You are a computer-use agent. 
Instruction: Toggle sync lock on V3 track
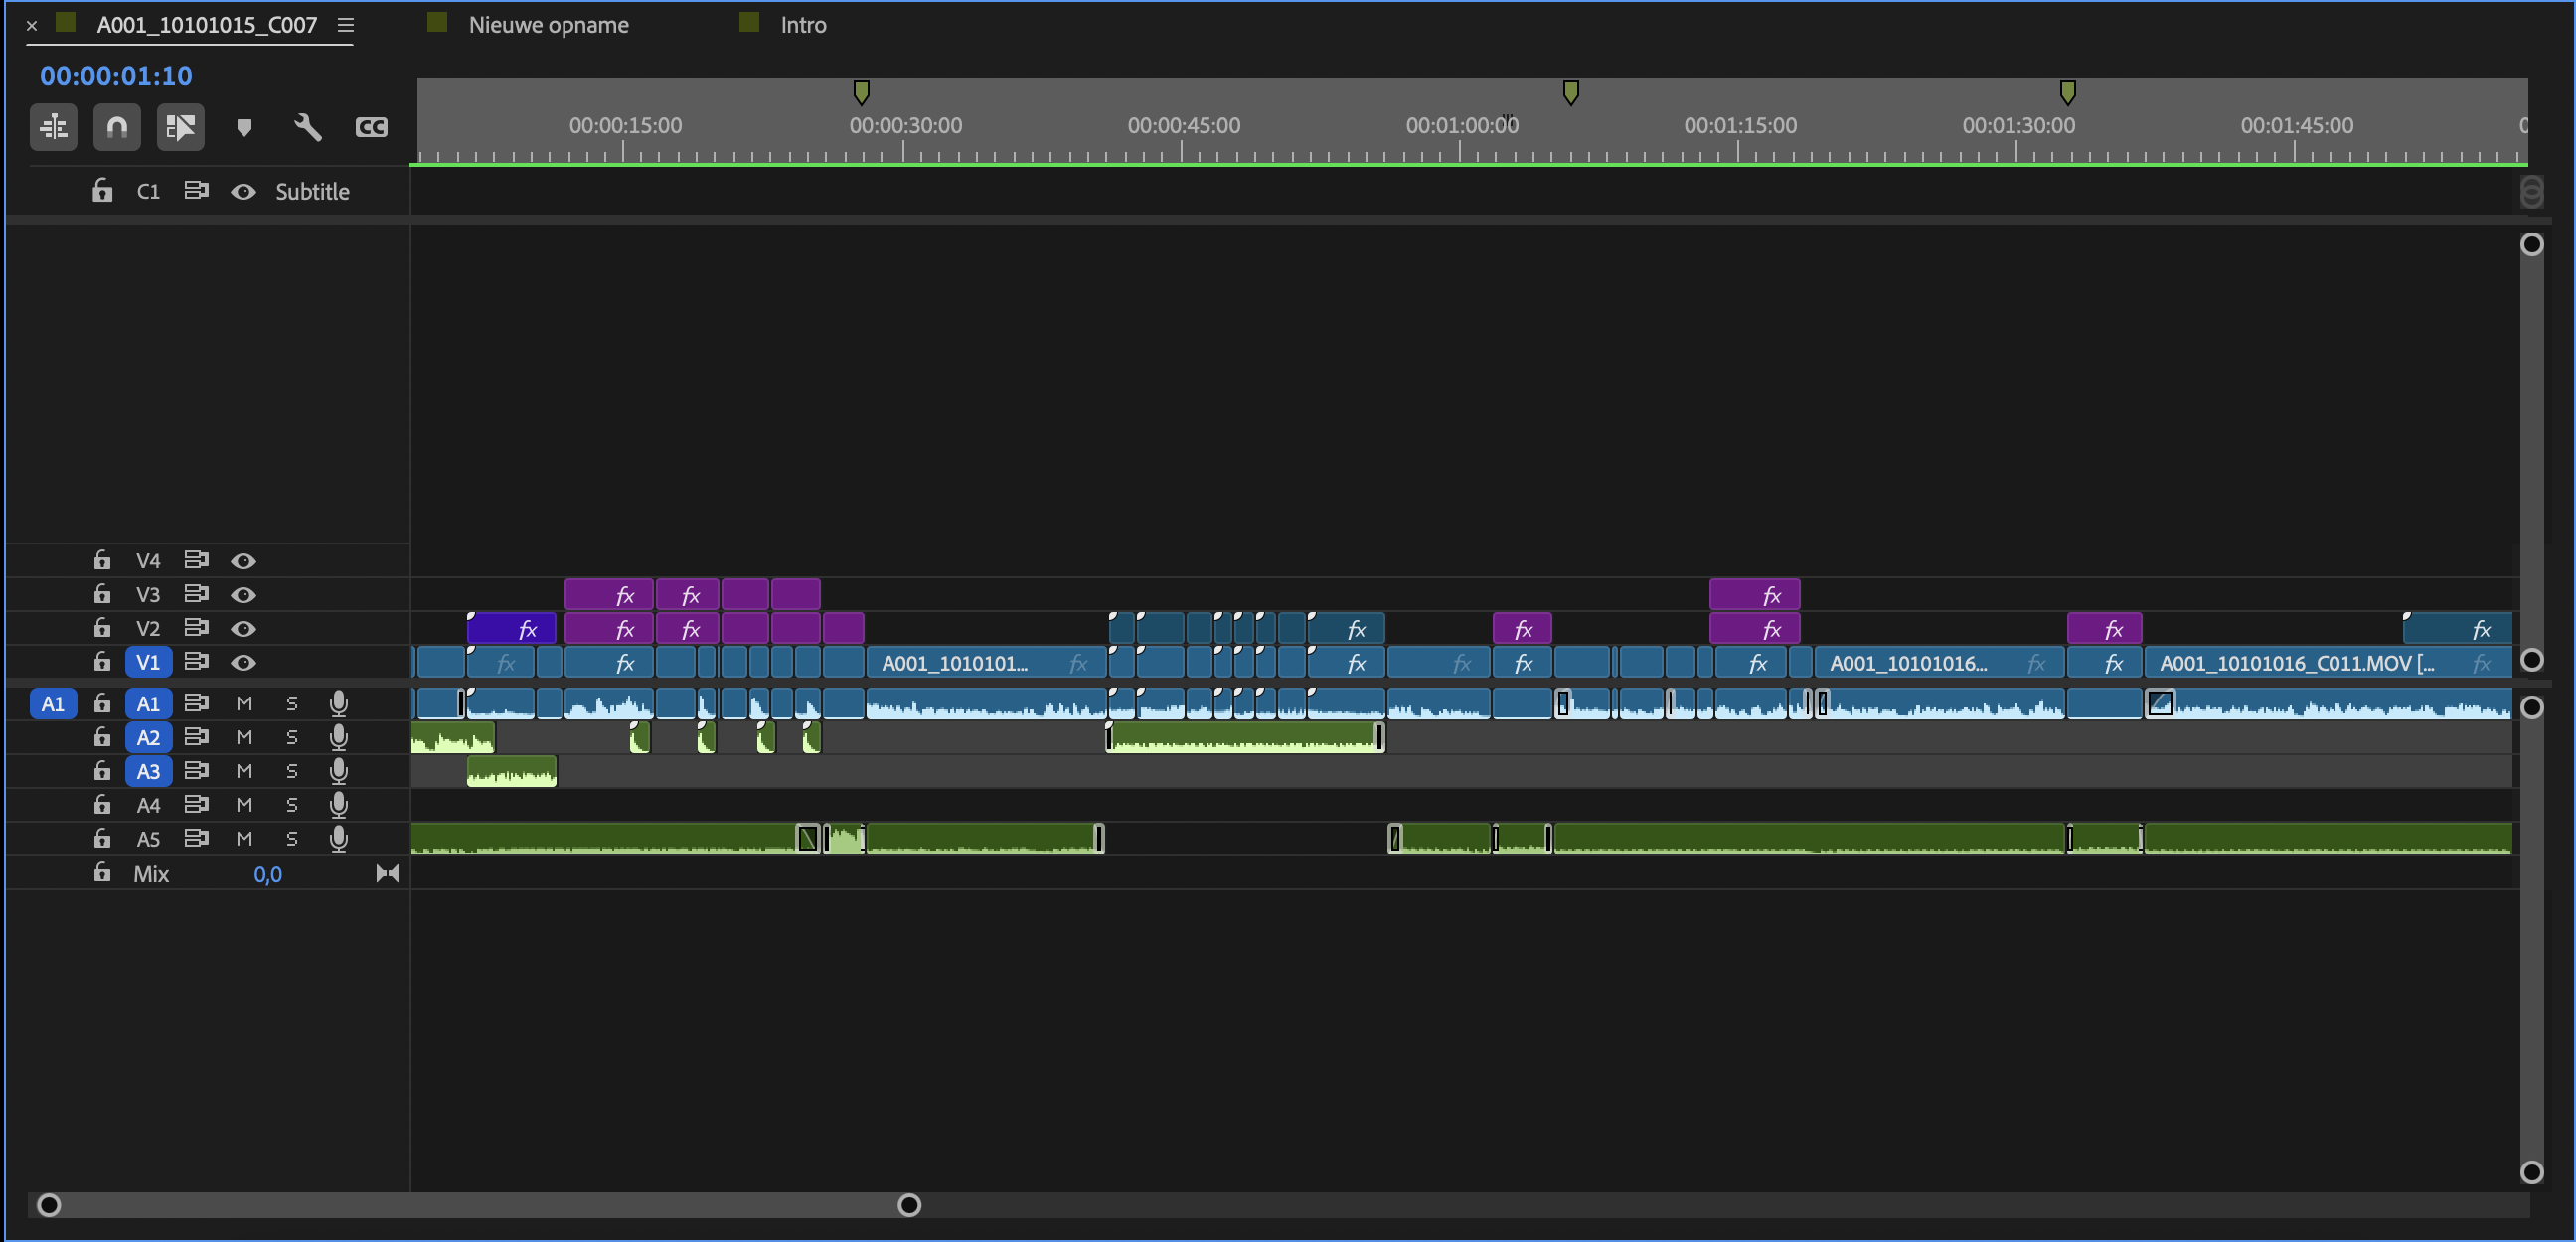(x=196, y=594)
